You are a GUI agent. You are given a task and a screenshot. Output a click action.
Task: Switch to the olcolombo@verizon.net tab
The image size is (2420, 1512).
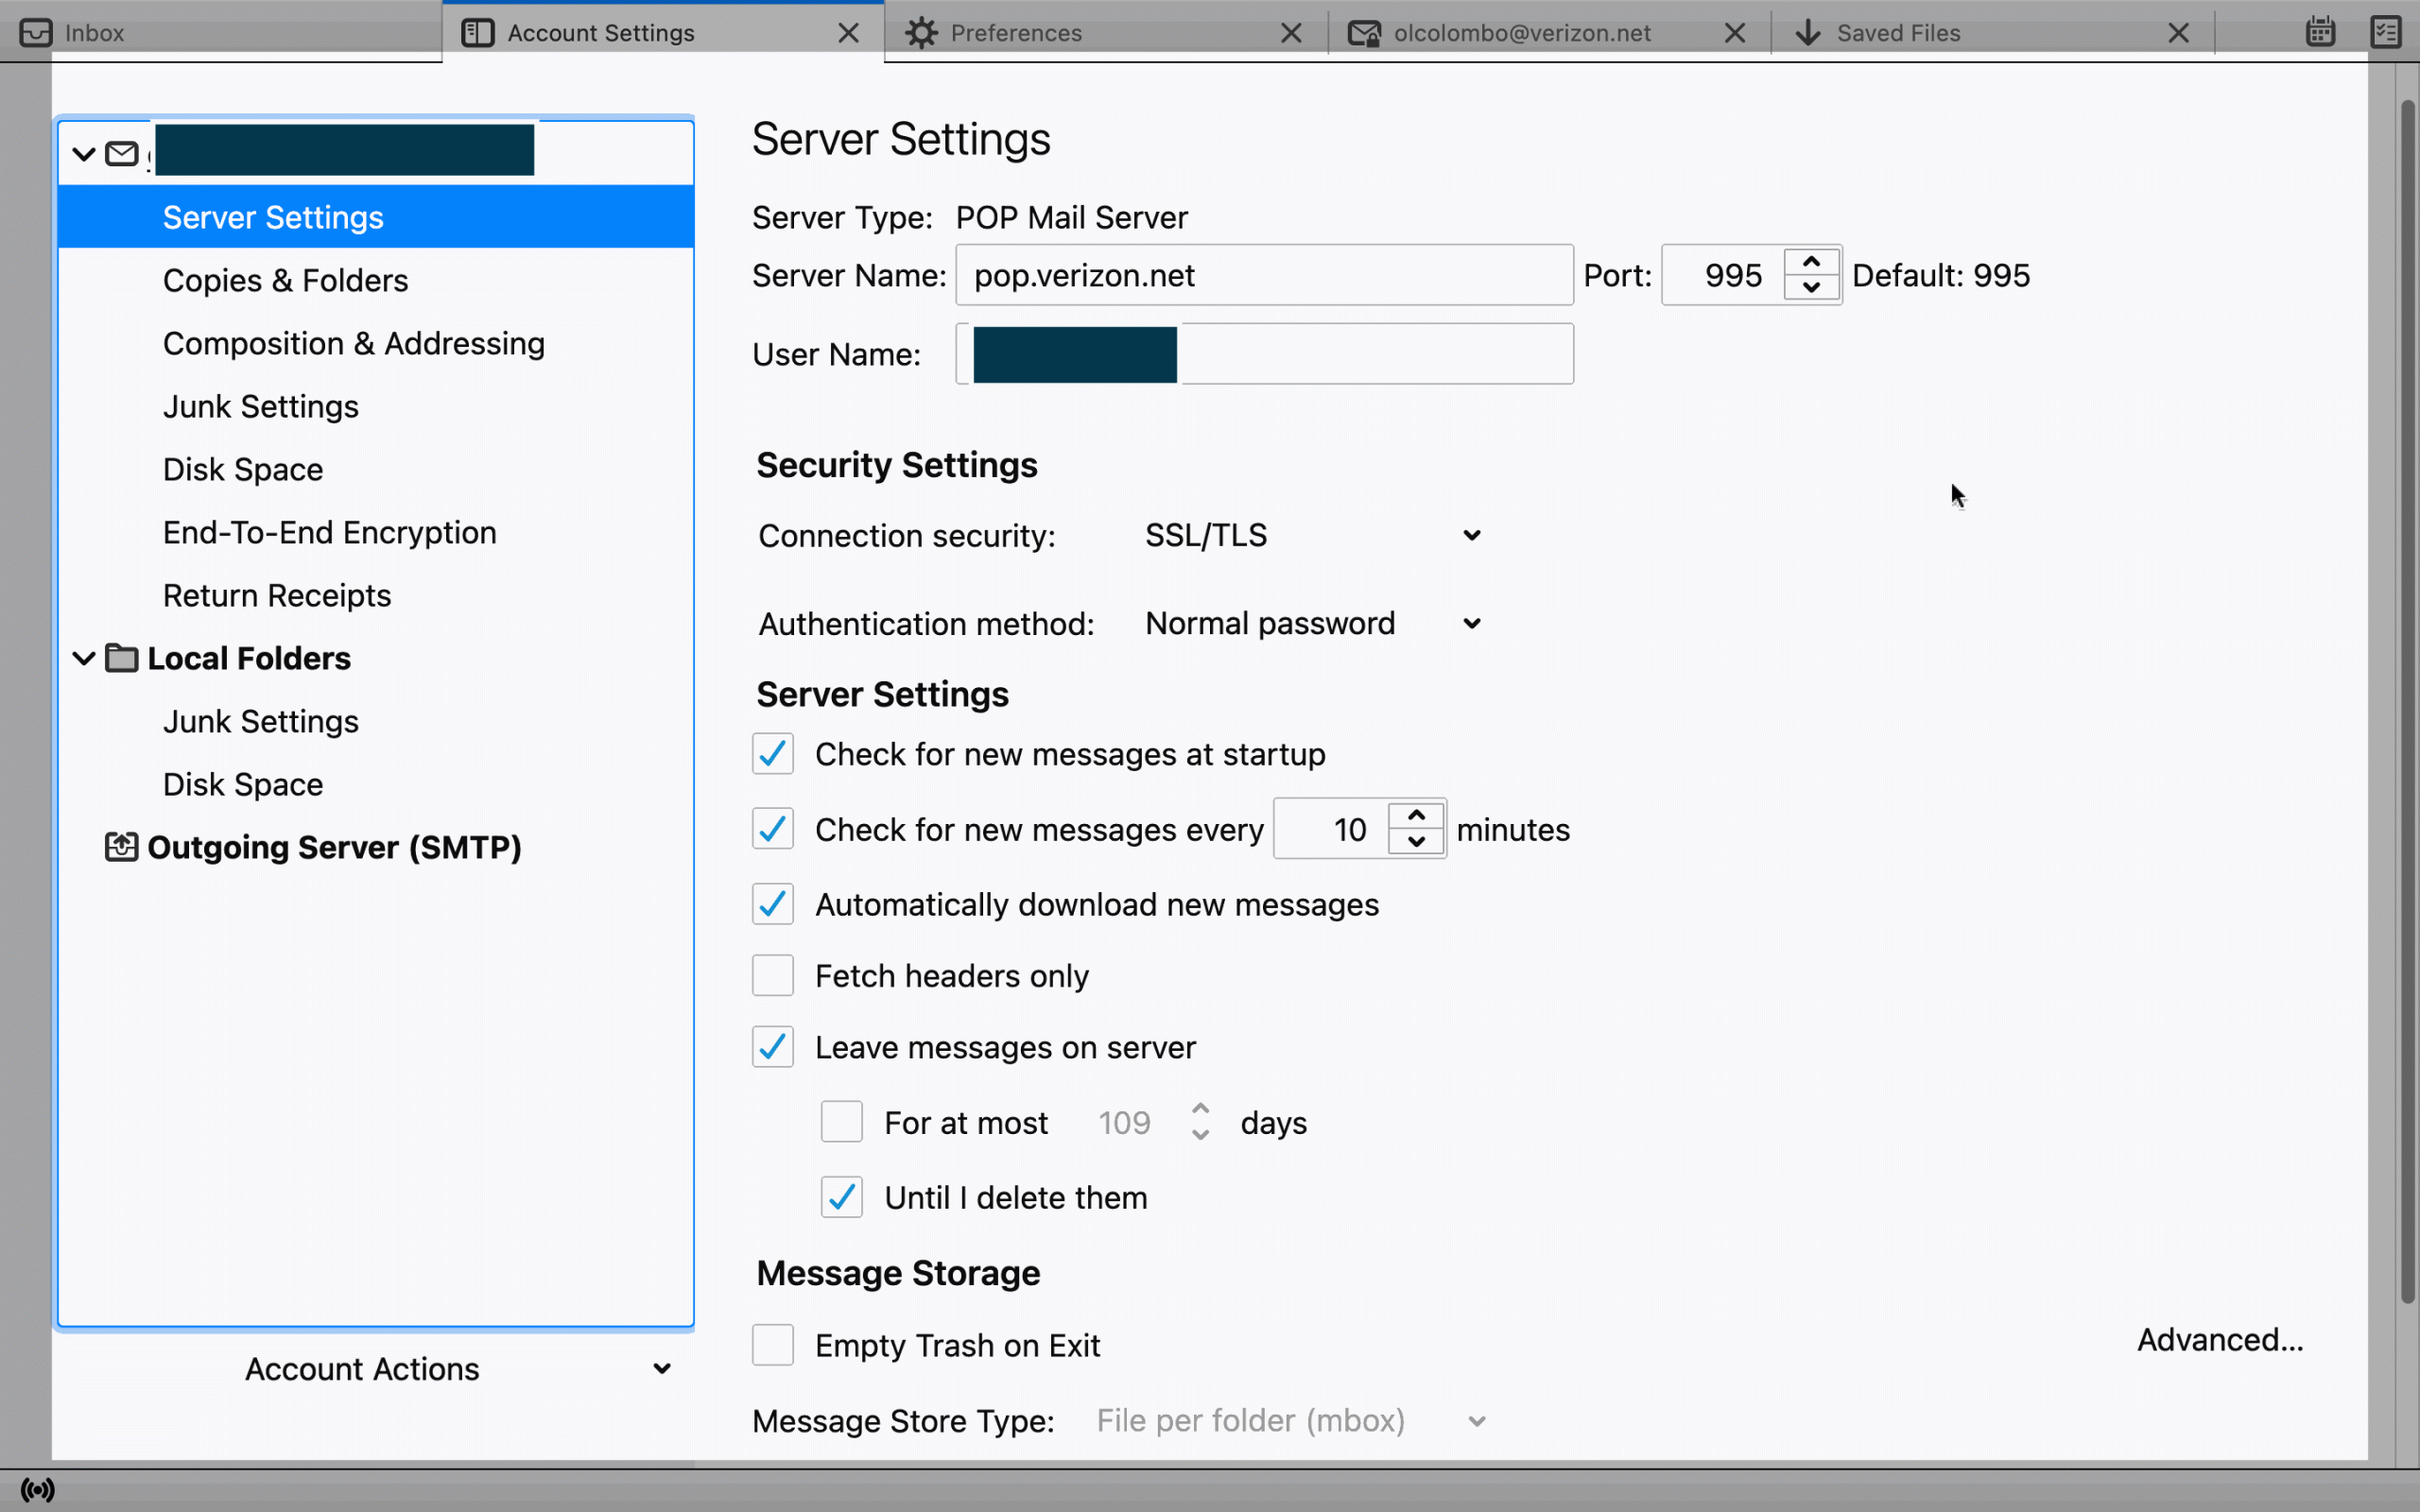click(1520, 33)
